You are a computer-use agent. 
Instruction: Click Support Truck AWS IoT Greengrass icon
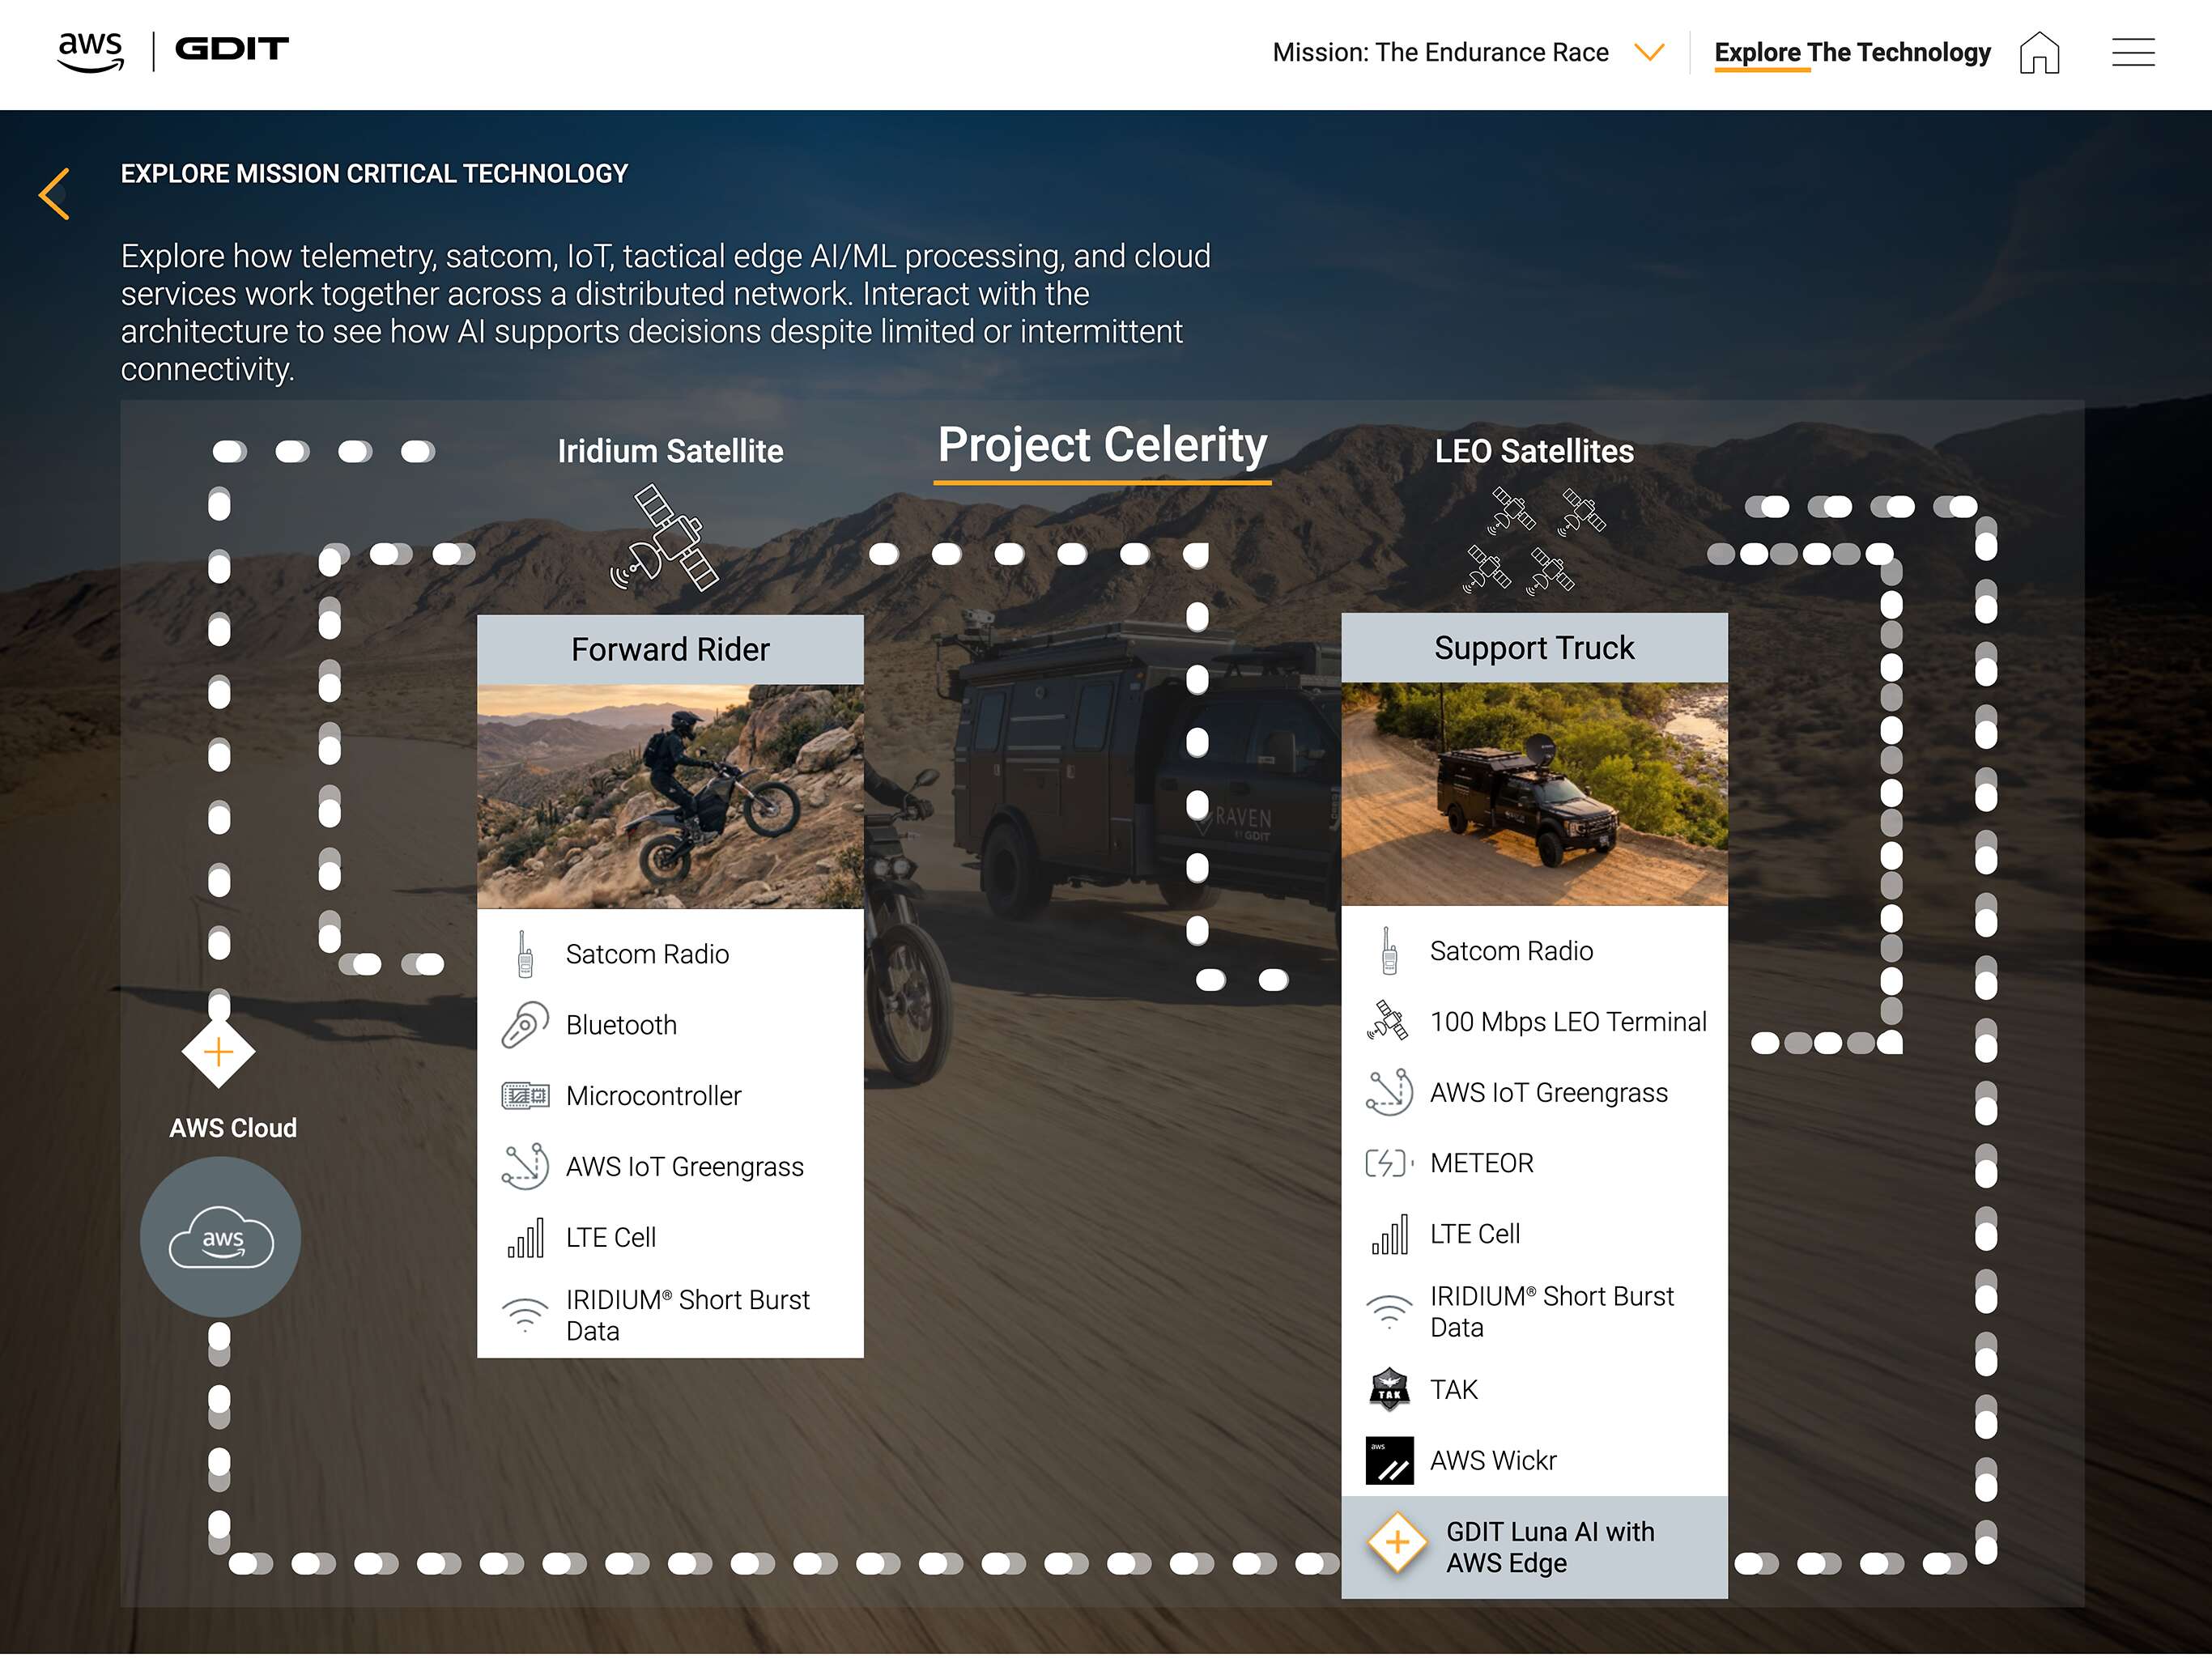1389,1092
